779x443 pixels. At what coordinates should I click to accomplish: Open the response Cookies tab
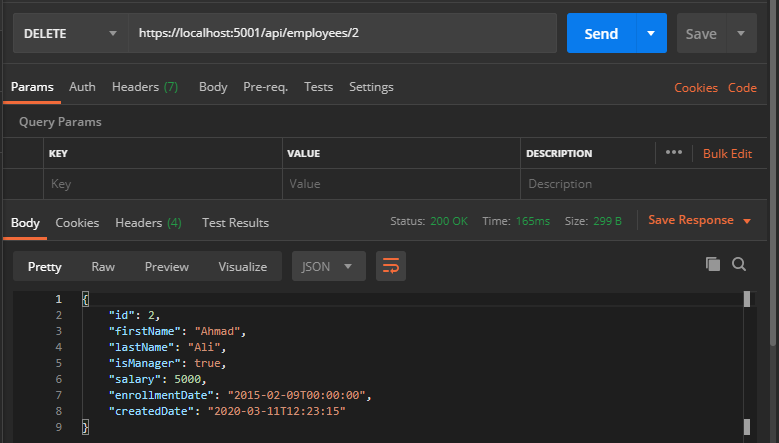pyautogui.click(x=77, y=222)
